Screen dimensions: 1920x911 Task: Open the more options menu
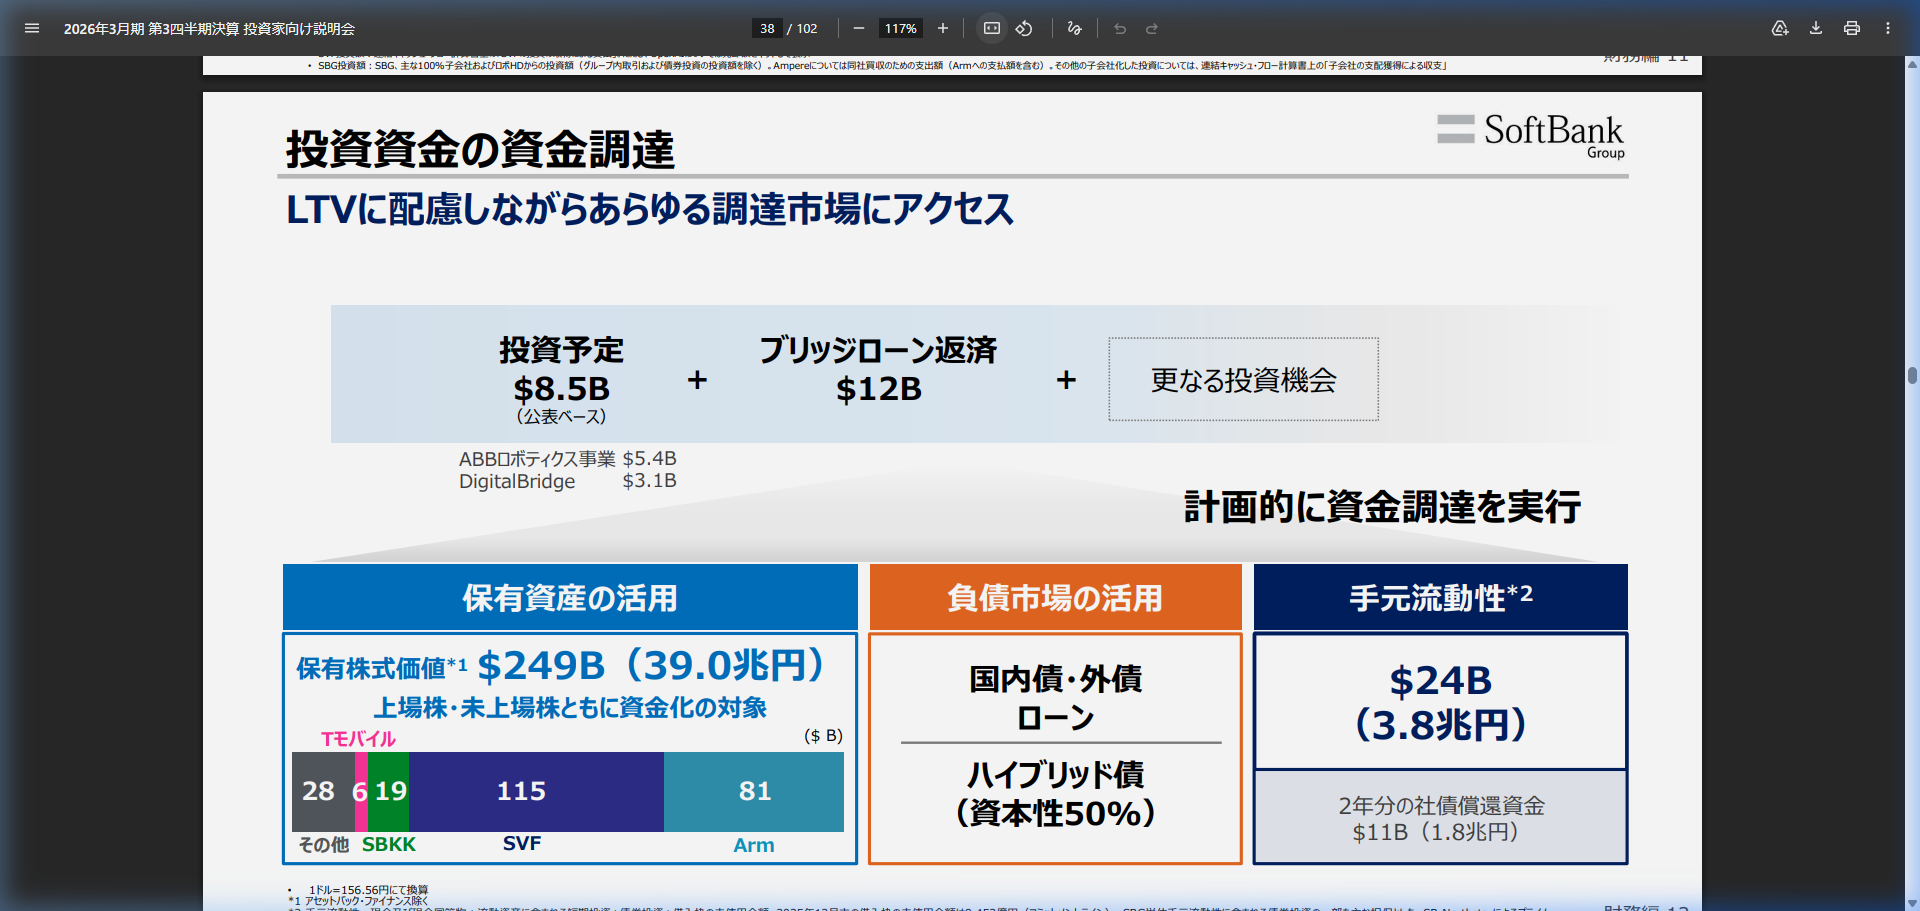1888,28
